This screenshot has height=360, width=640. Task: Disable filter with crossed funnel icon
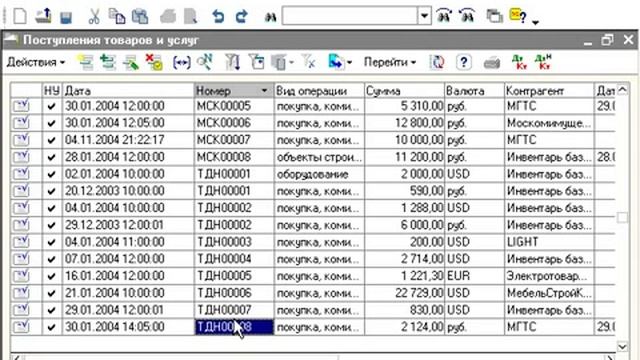[308, 62]
